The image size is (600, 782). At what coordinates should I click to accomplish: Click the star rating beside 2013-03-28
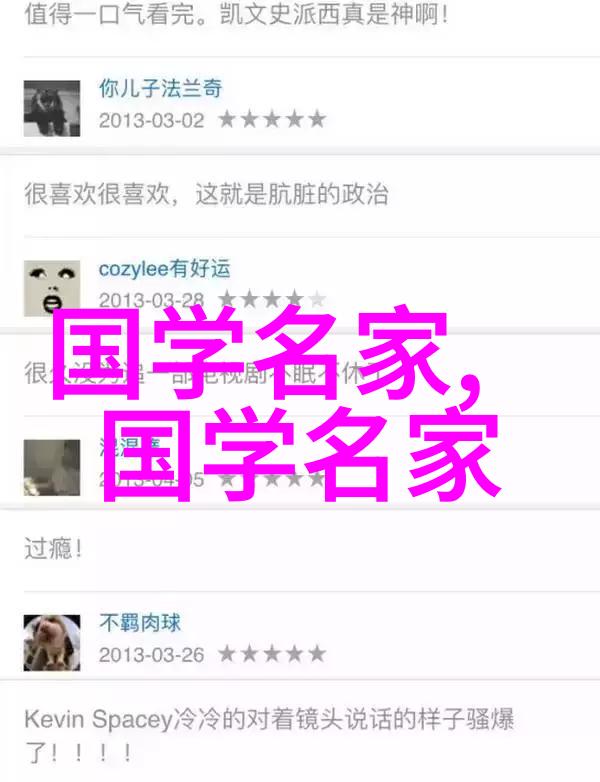[272, 299]
